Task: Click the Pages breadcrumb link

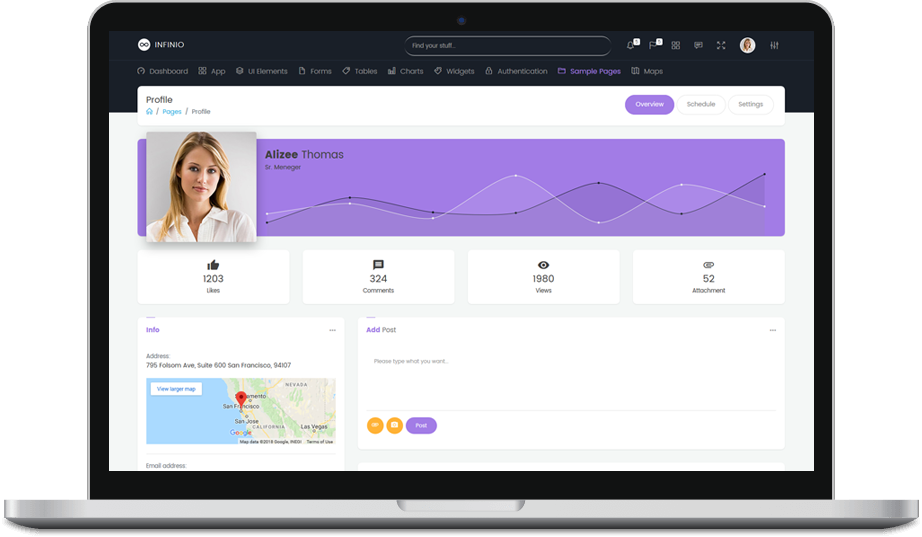Action: [172, 112]
